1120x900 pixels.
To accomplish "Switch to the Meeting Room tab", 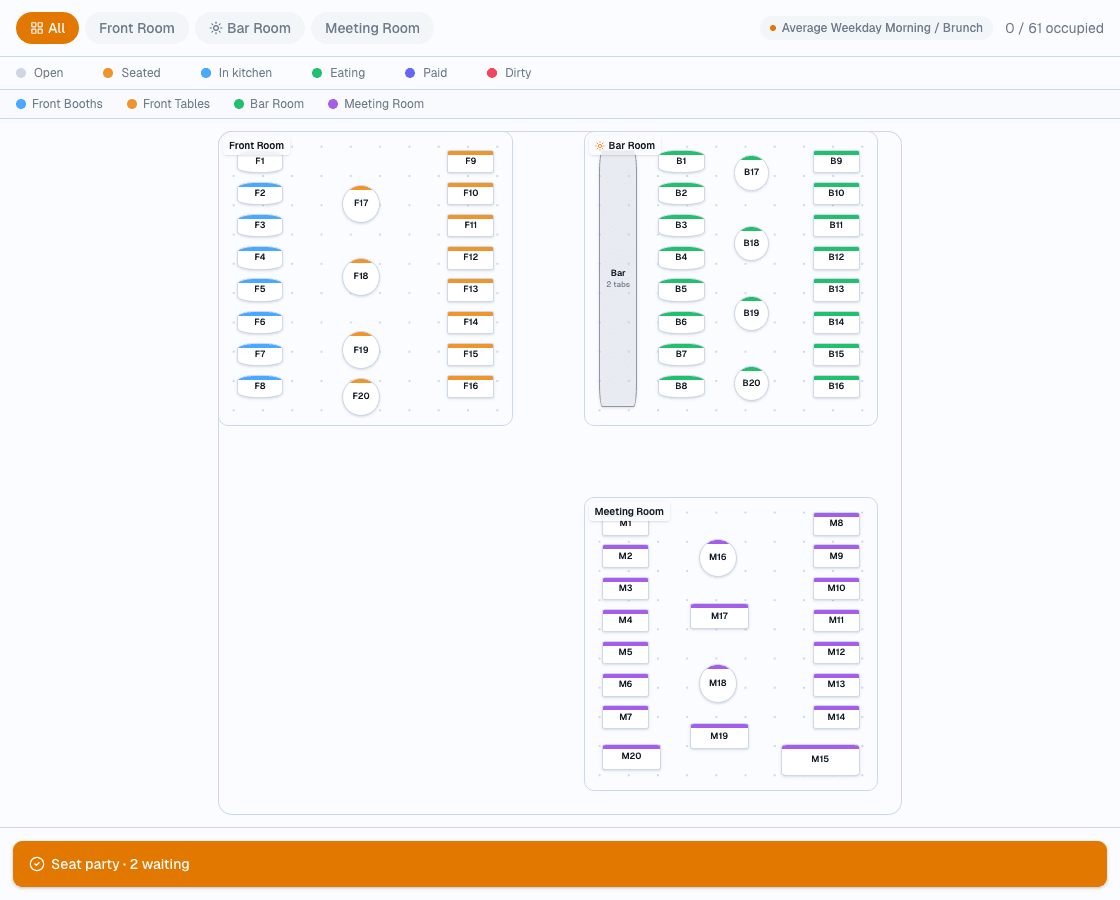I will click(372, 29).
